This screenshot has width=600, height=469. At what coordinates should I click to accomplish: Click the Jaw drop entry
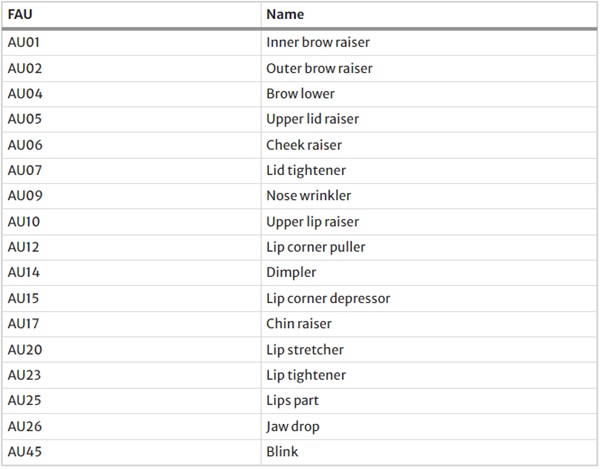(293, 426)
